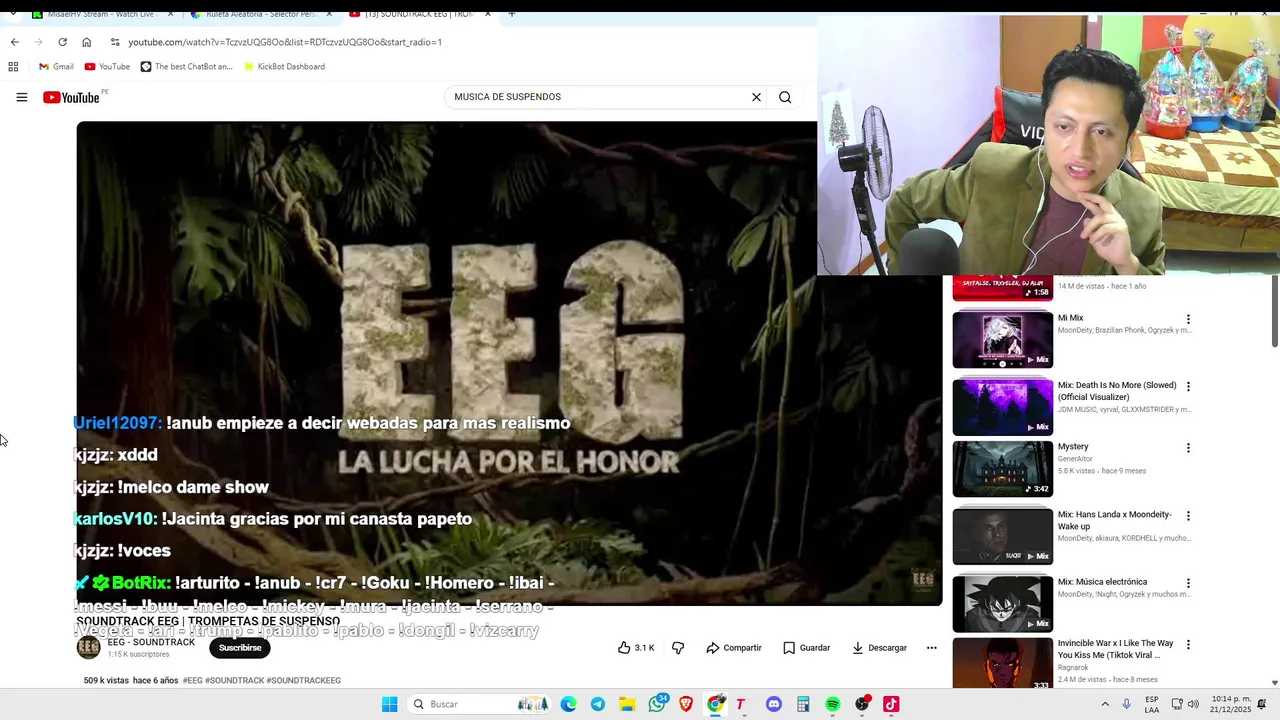Image resolution: width=1280 pixels, height=720 pixels.
Task: Open Brave browser from the taskbar
Action: tap(686, 704)
